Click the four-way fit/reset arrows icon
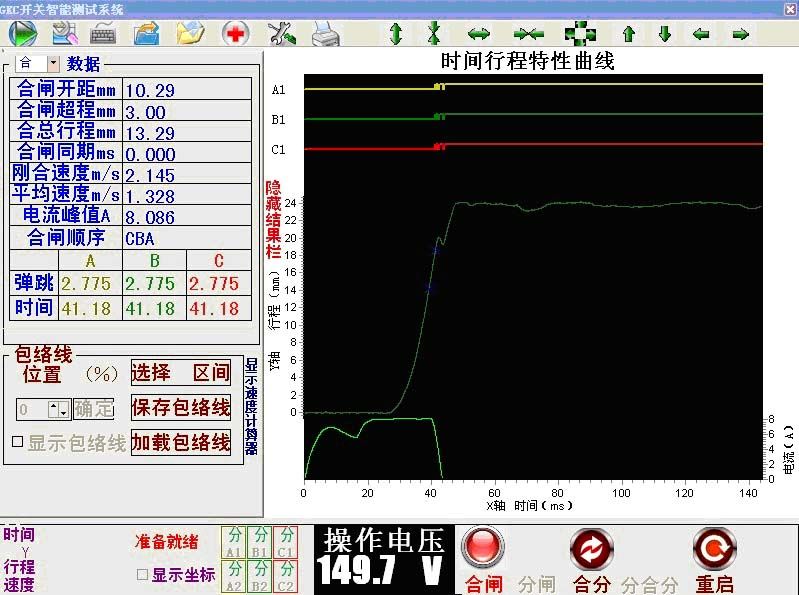The width and height of the screenshot is (799, 595). (x=580, y=34)
